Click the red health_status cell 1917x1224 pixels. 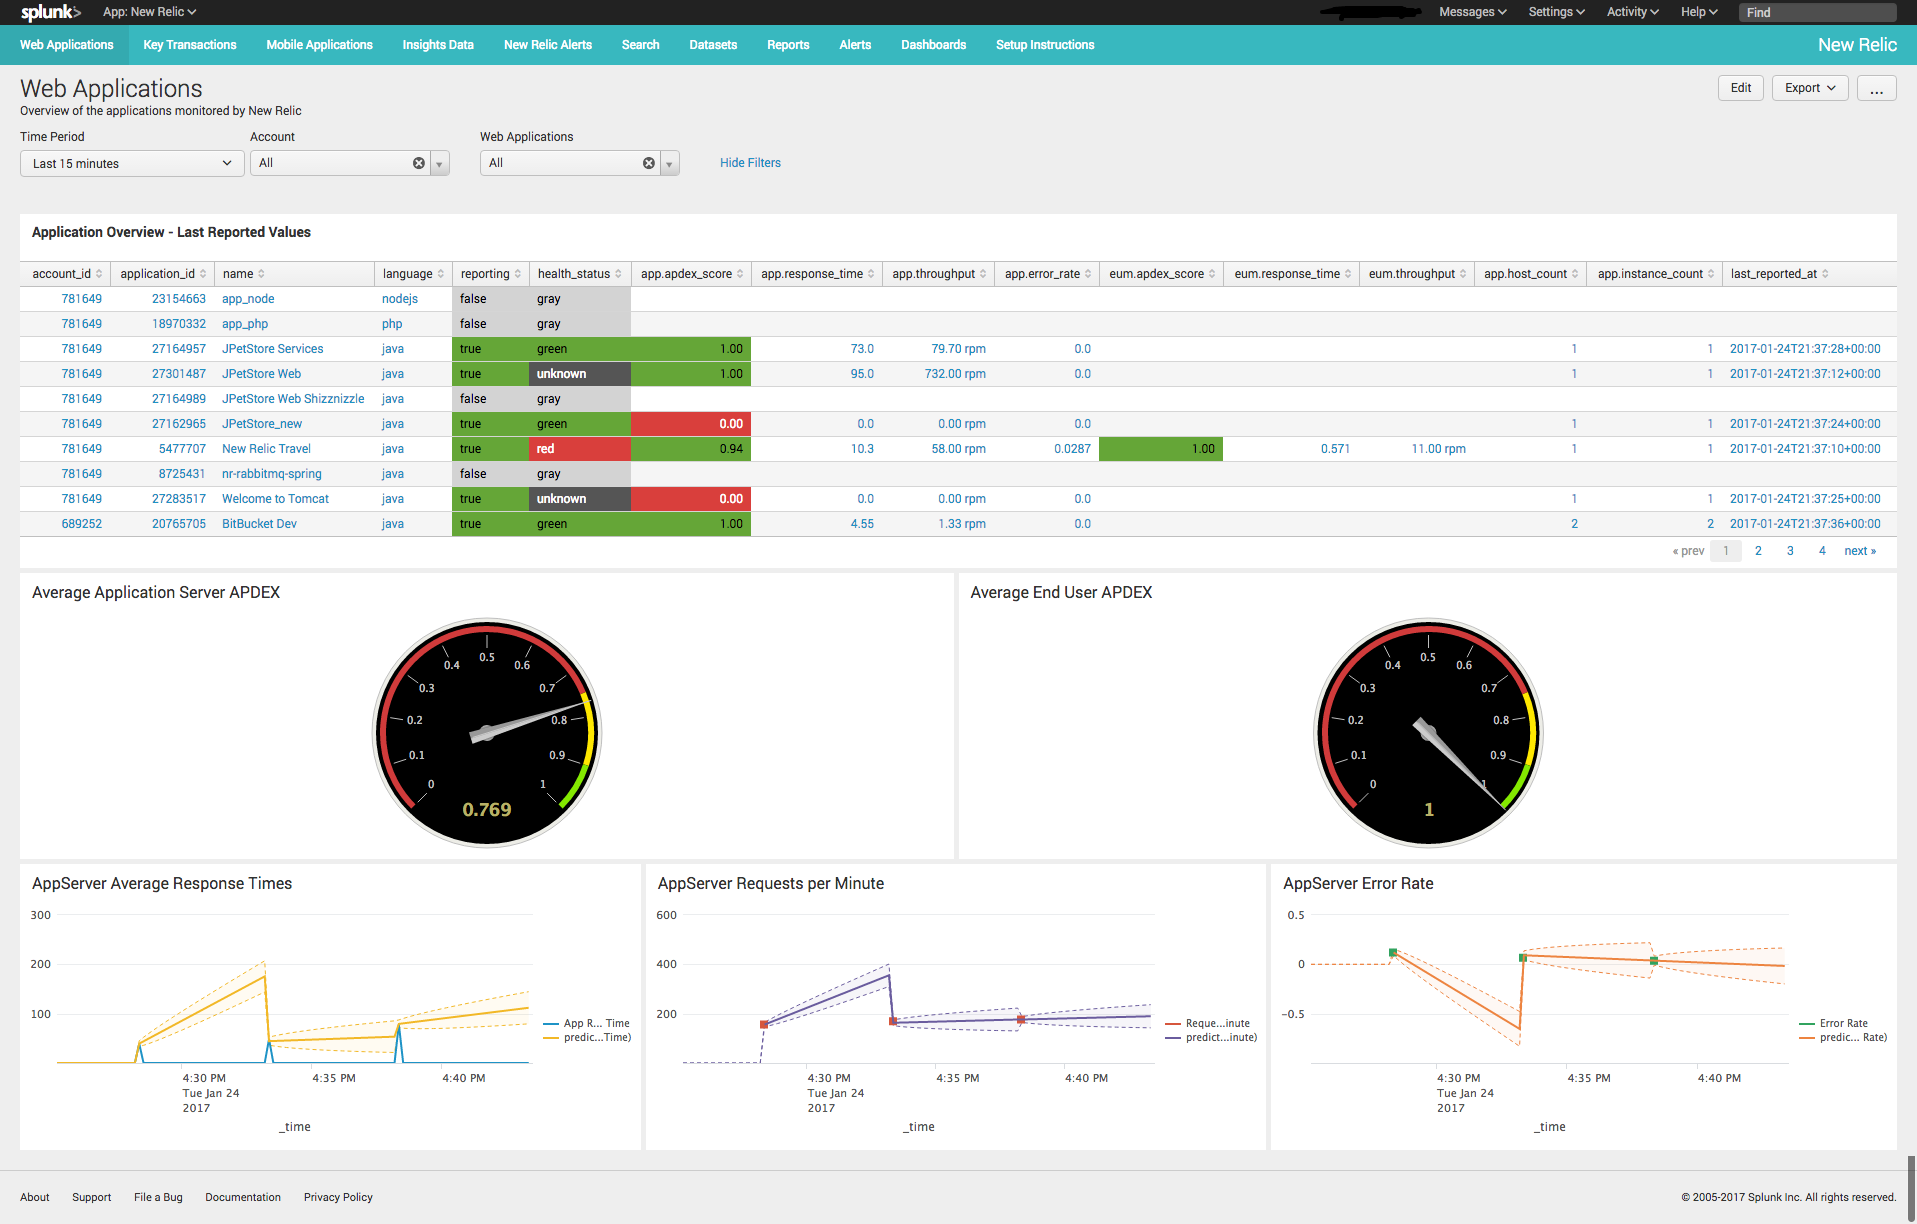click(580, 449)
